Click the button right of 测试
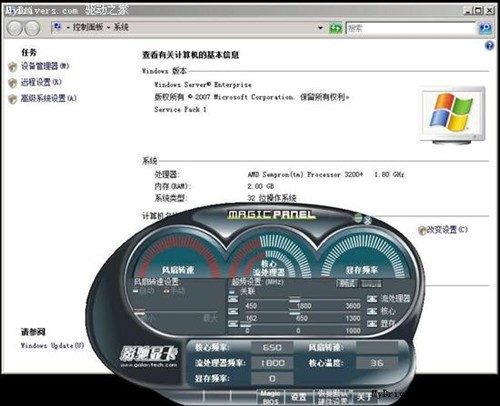 [x=372, y=284]
